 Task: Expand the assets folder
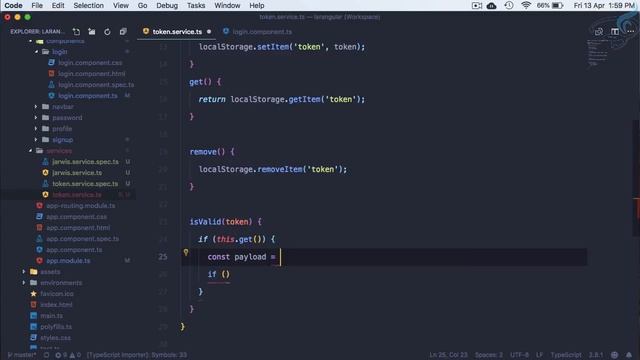click(x=50, y=271)
